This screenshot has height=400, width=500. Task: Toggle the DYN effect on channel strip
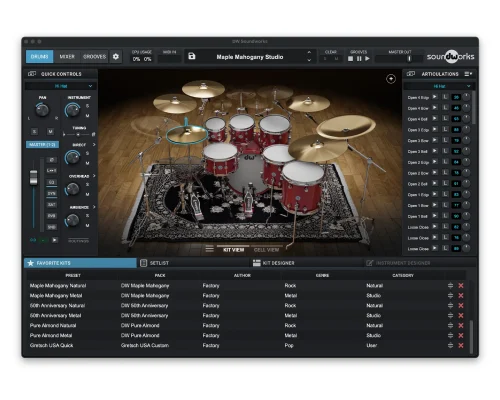(x=51, y=193)
